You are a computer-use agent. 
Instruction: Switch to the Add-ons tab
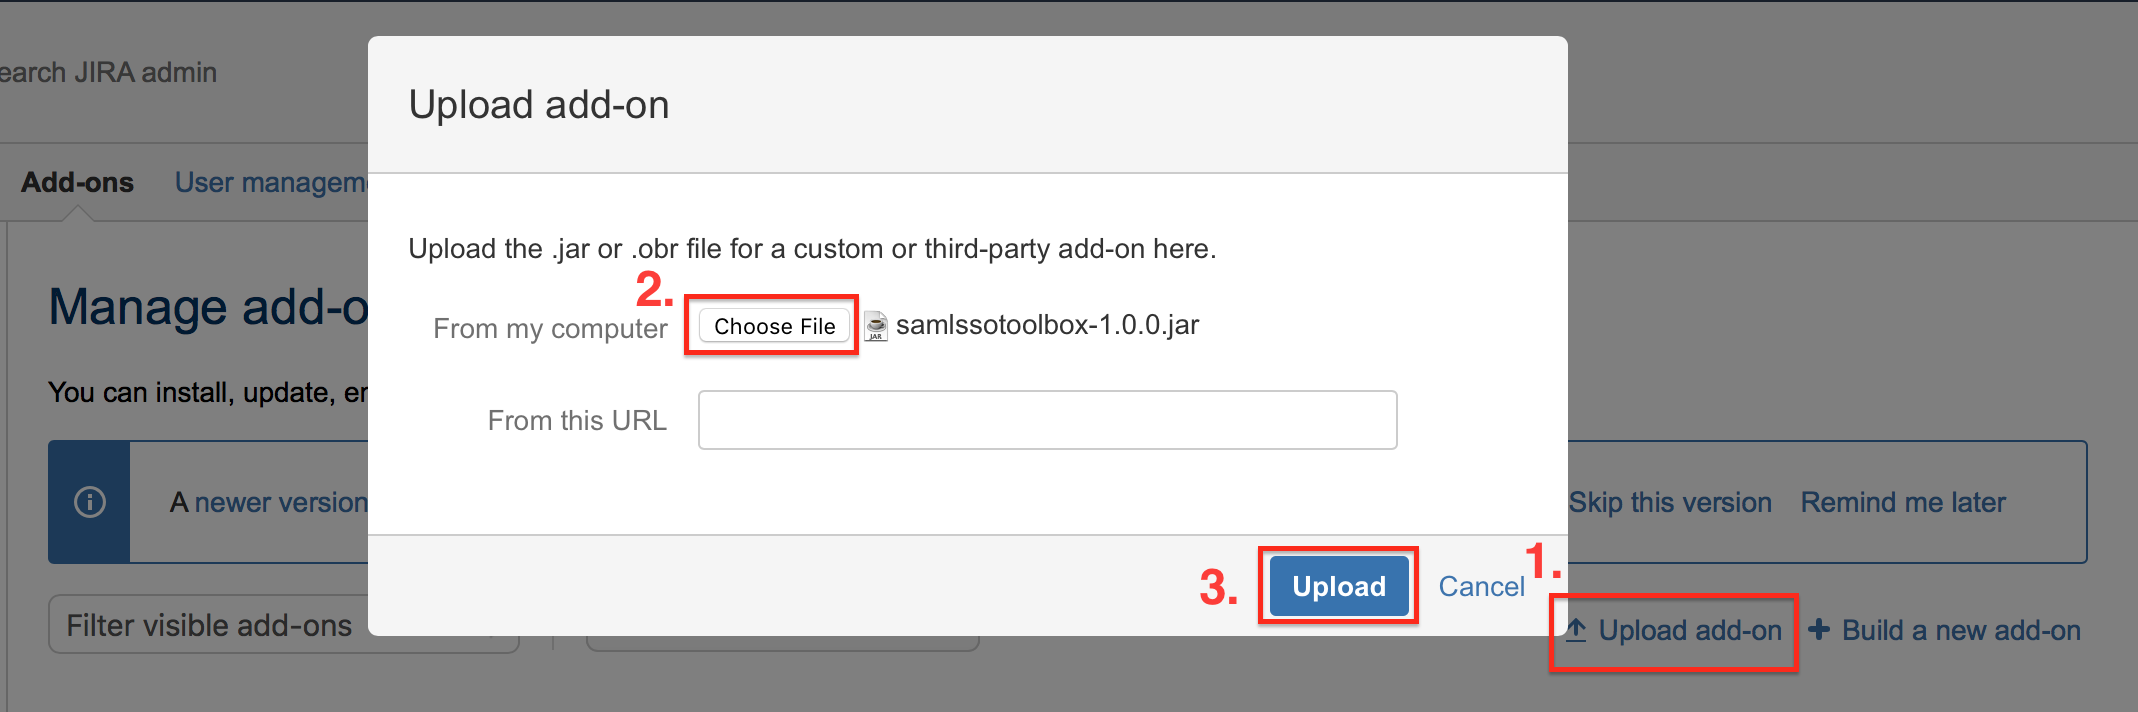(77, 182)
